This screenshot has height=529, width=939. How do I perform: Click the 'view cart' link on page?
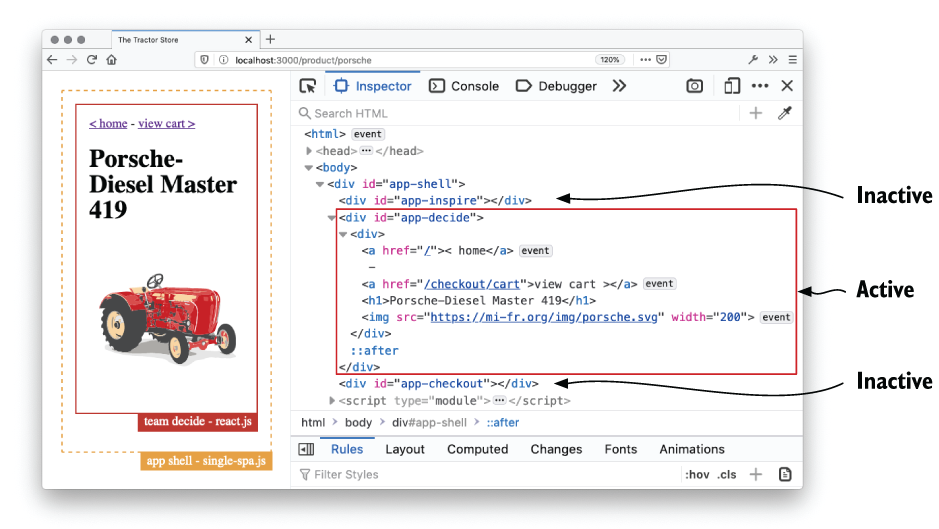(166, 123)
